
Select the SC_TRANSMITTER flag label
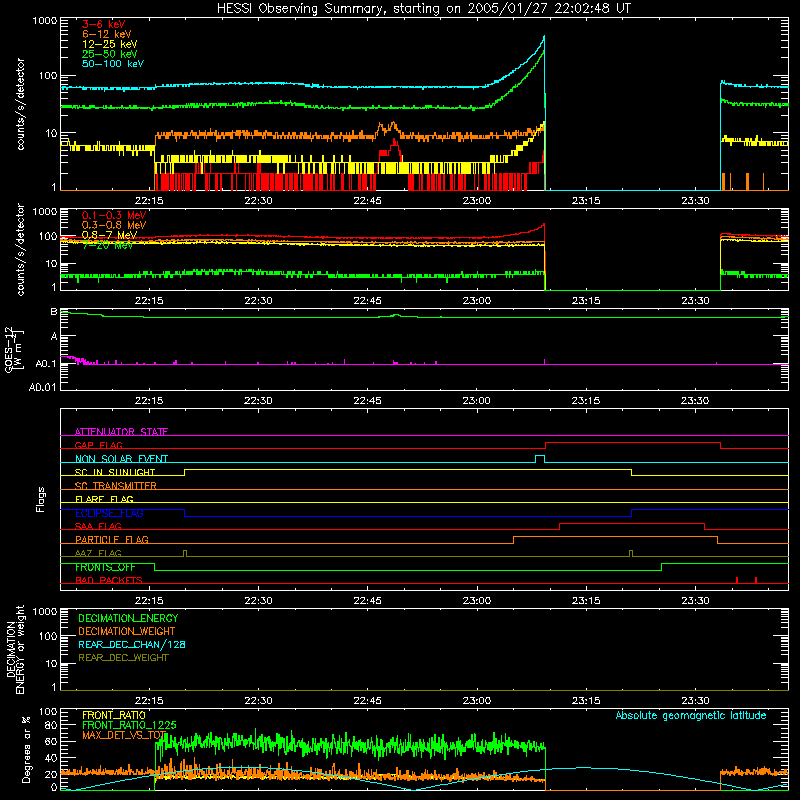(x=115, y=486)
